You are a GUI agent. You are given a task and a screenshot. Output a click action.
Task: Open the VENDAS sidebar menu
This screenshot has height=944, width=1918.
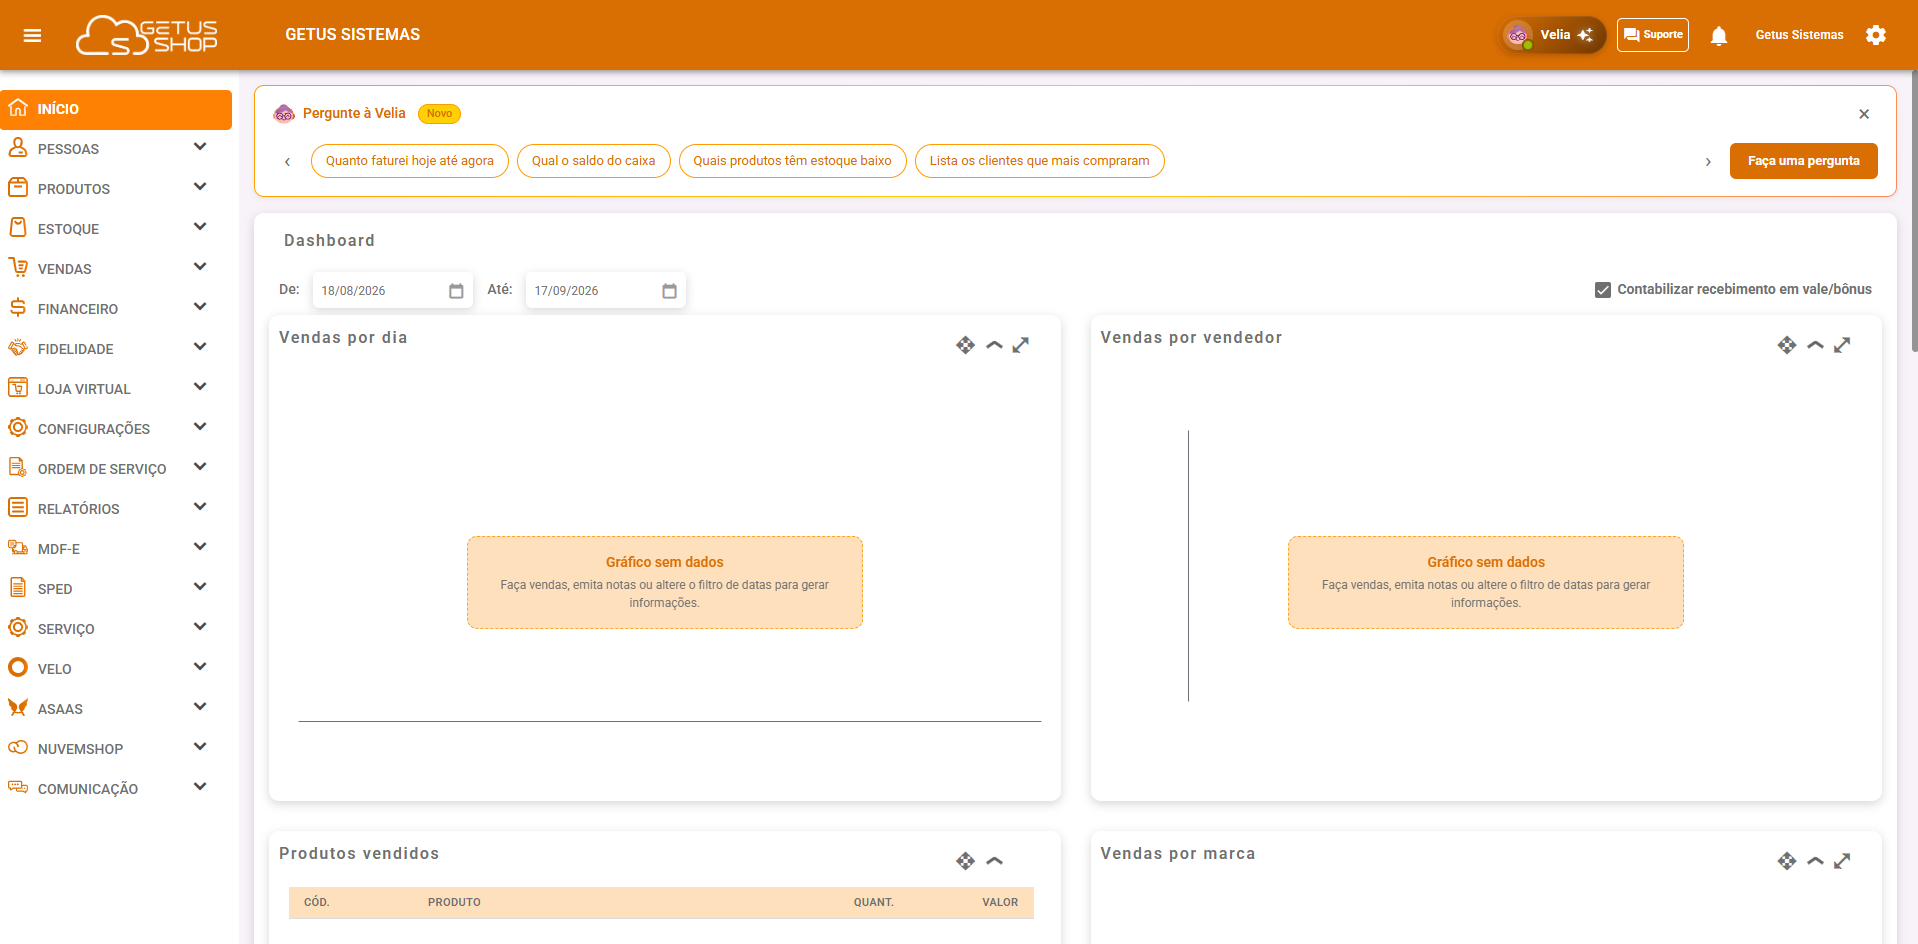pyautogui.click(x=116, y=269)
